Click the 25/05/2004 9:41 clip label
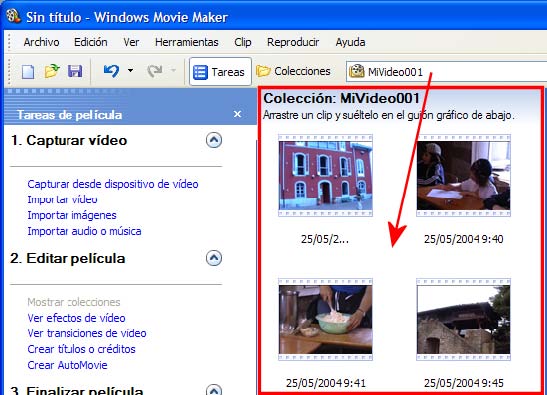Viewport: 547px width, 395px height. (x=326, y=383)
